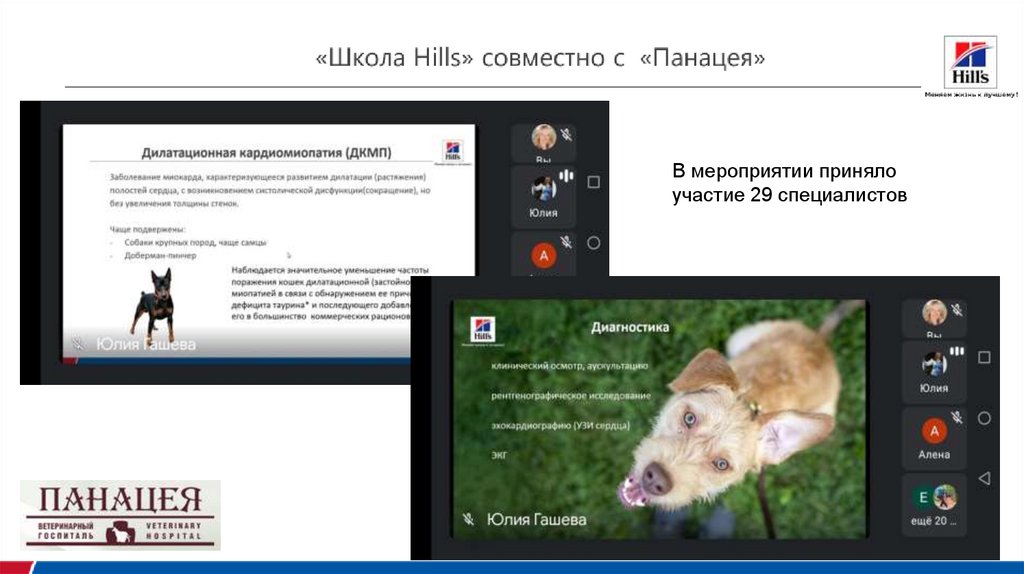Viewport: 1024px width, 574px height.
Task: Click muted mic icon on own tile, first screenshot
Action: click(566, 134)
